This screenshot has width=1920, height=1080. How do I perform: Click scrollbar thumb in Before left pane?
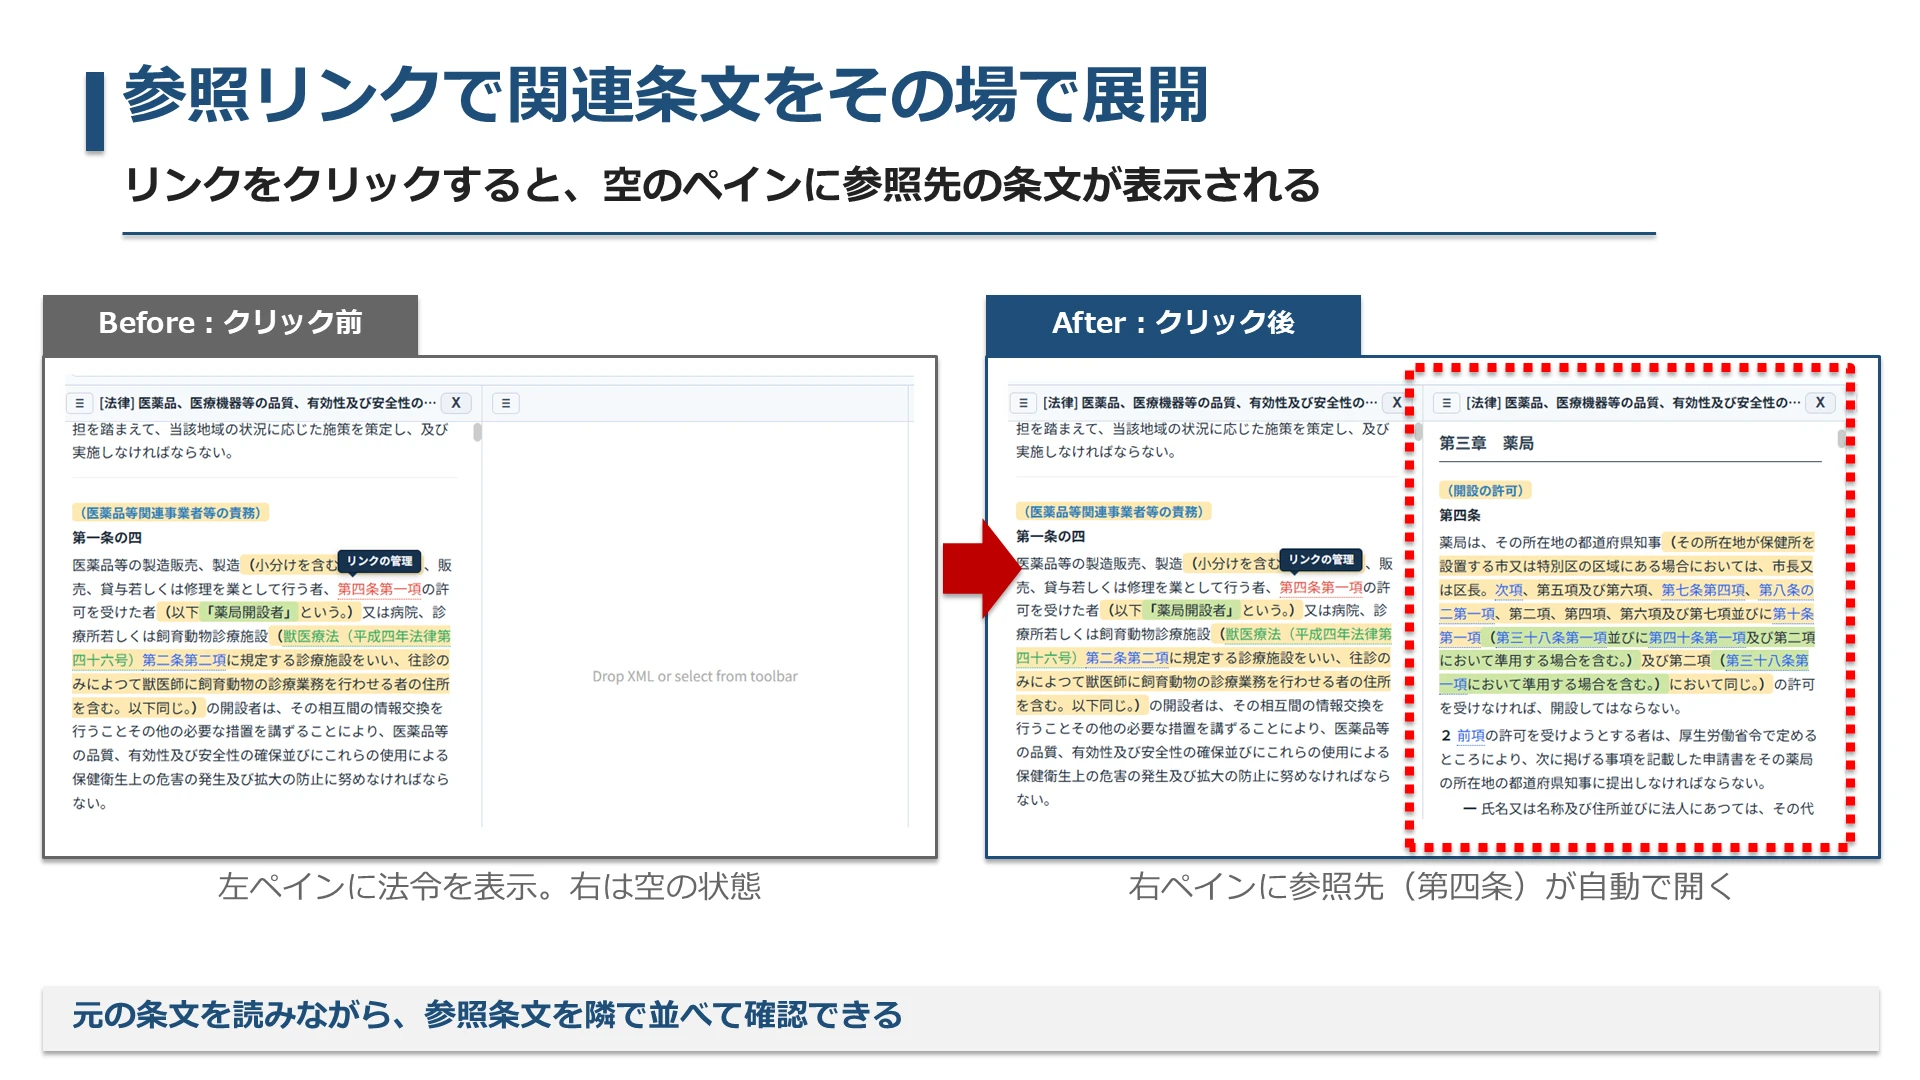pos(478,433)
